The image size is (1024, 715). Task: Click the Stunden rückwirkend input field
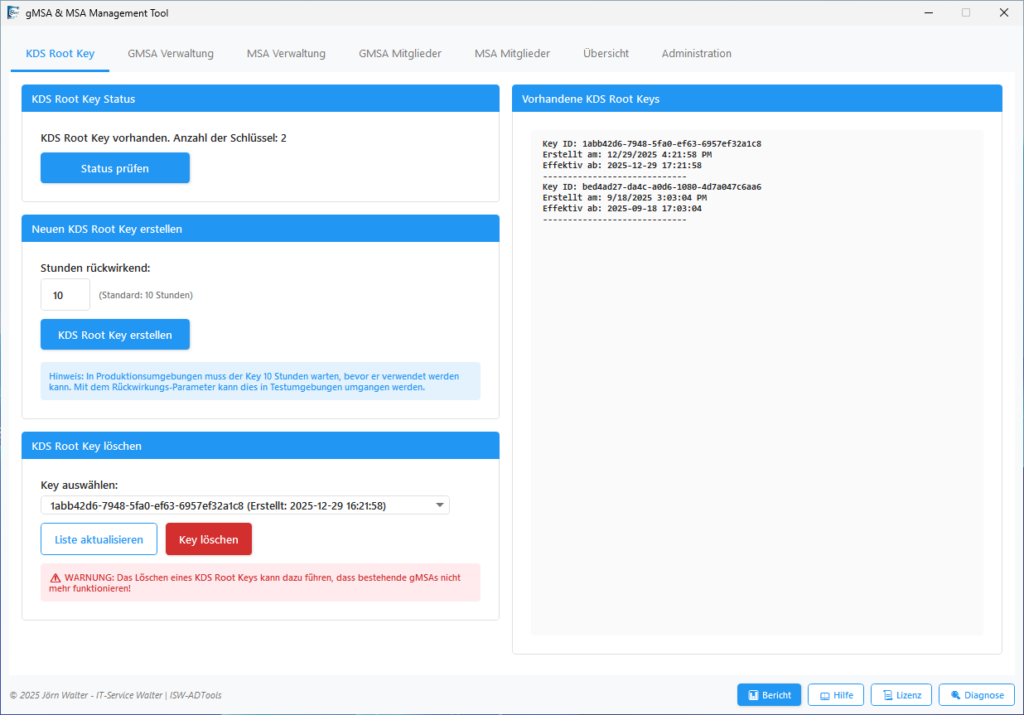pos(65,294)
